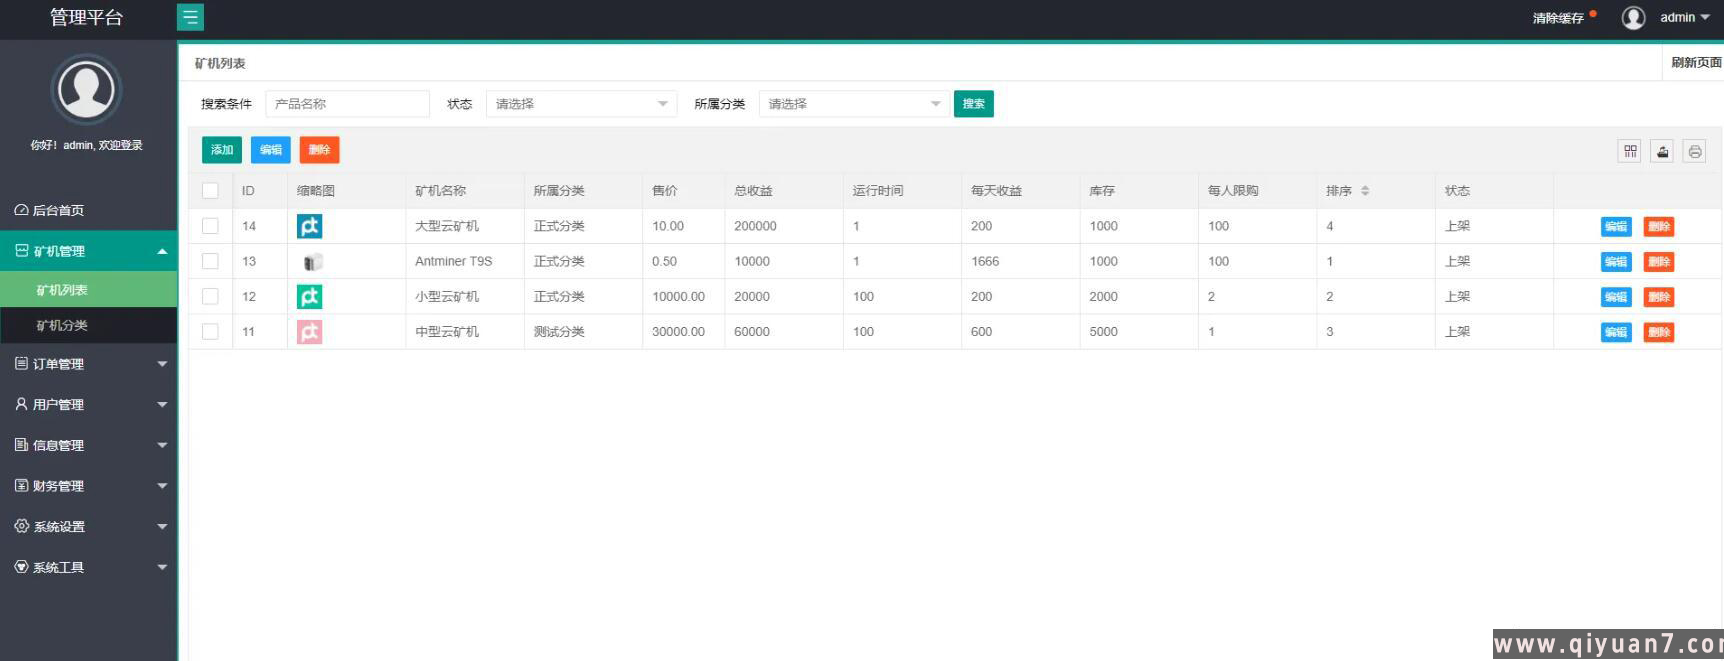Screen dimensions: 1724x661
Task: Toggle the select-all checkbox in header
Action: click(210, 191)
